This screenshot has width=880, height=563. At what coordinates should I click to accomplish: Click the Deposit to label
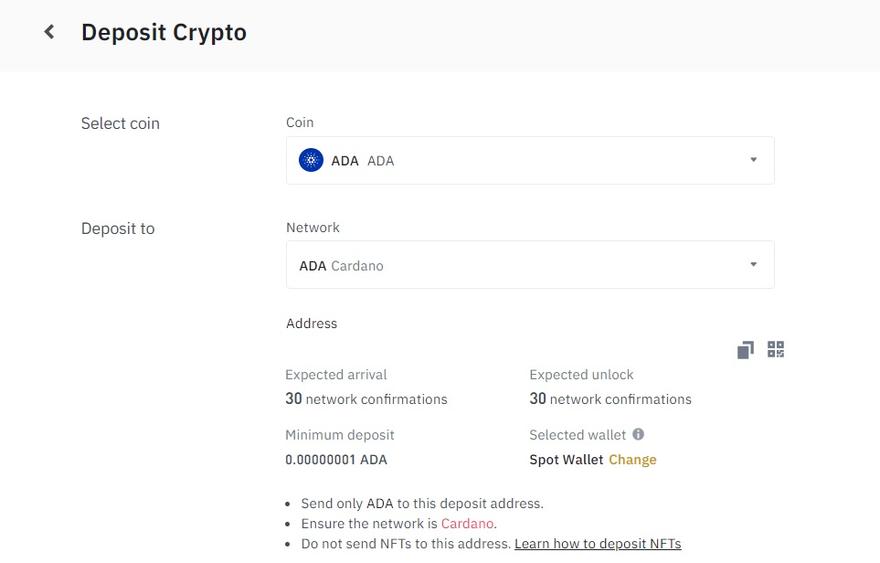tap(118, 228)
